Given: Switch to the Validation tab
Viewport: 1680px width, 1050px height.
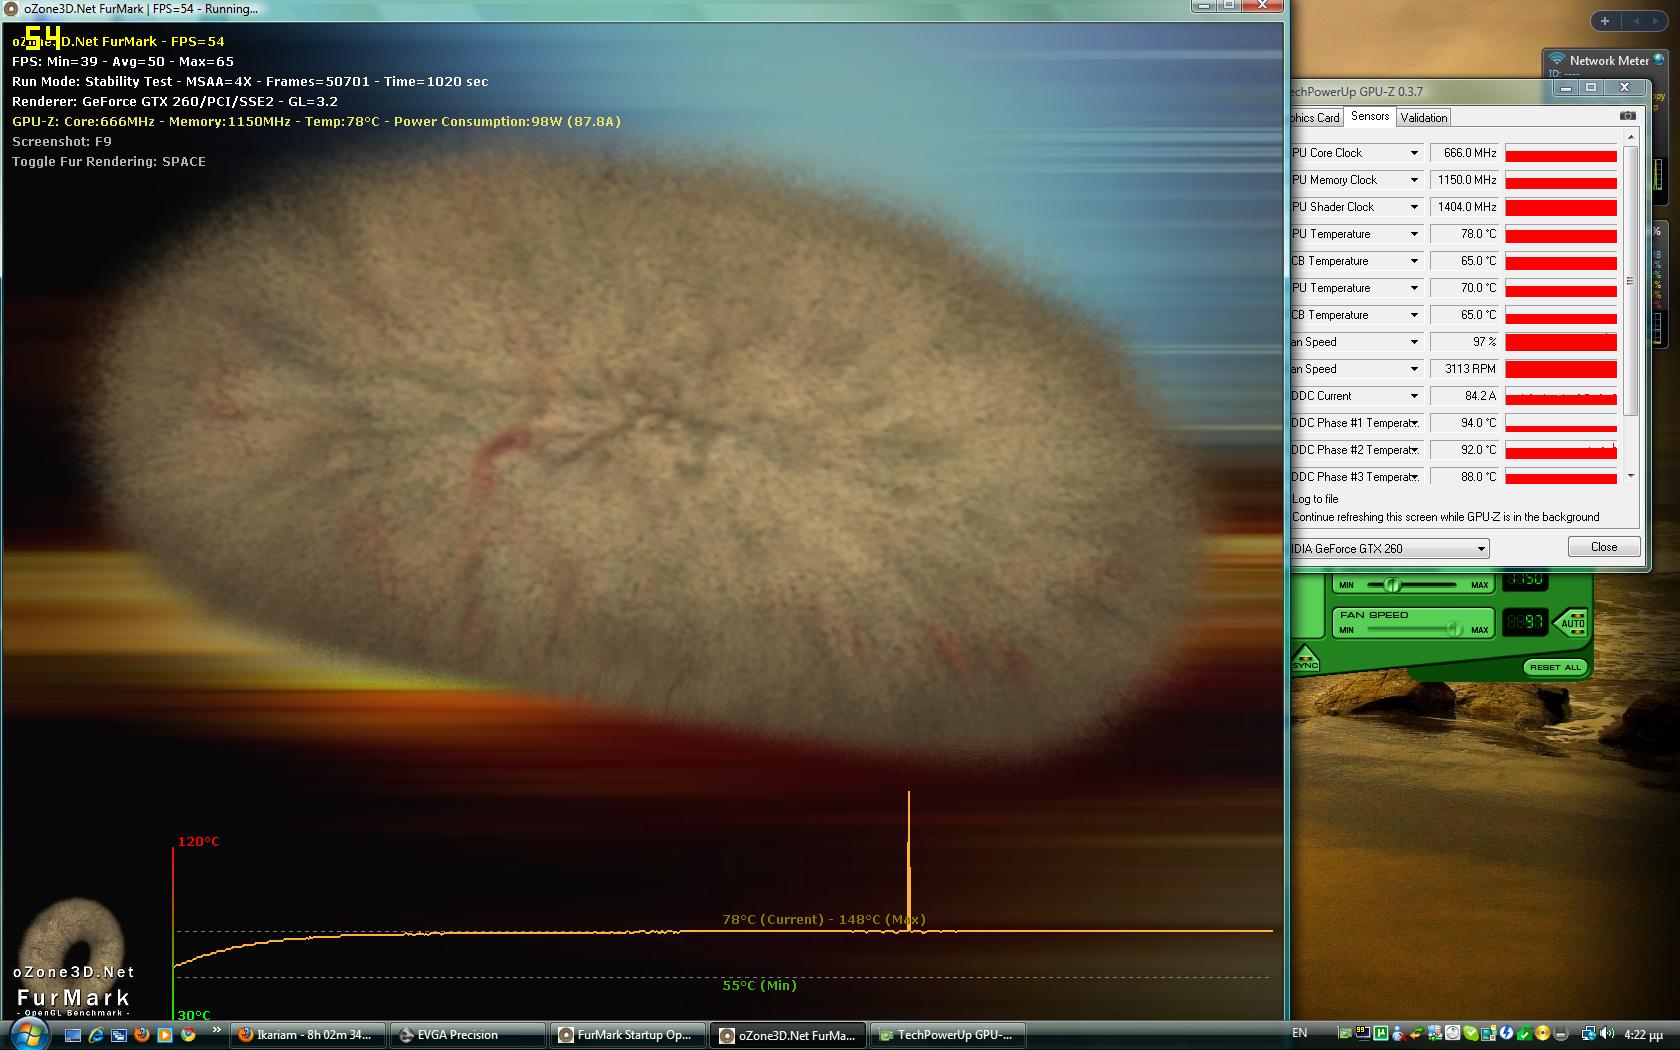Looking at the screenshot, I should (1424, 118).
